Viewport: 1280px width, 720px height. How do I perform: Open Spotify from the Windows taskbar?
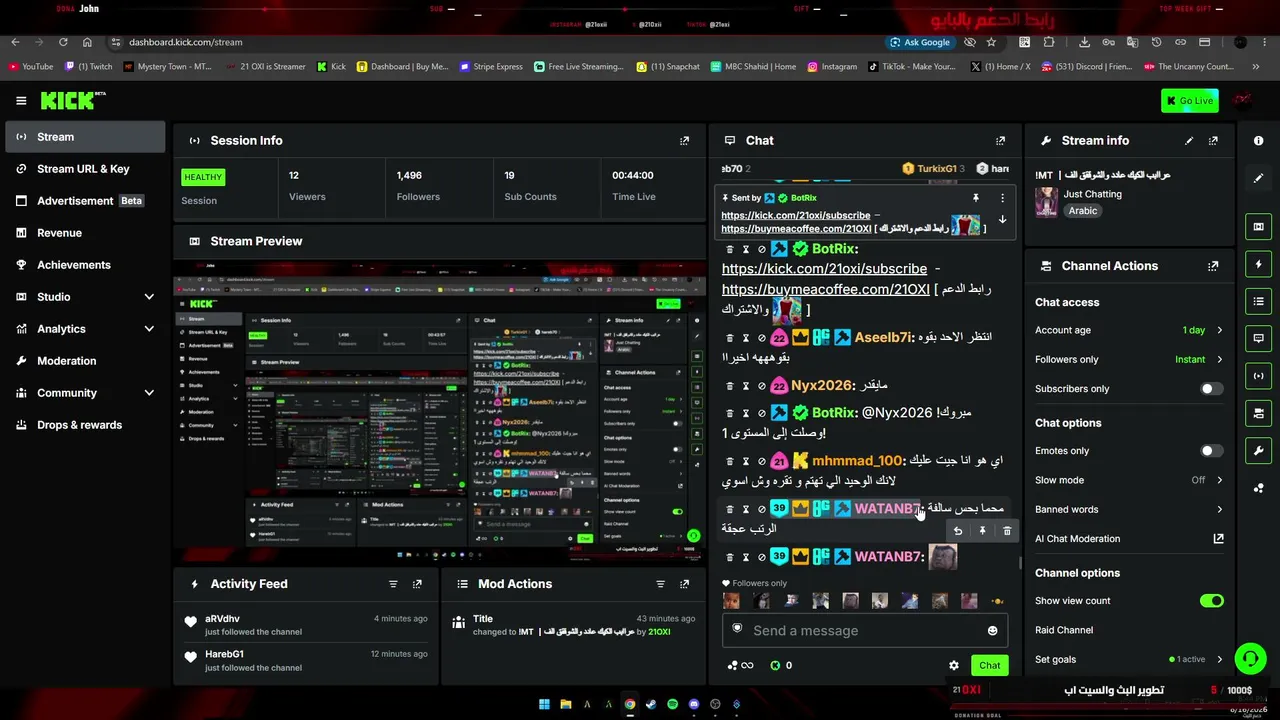pos(672,704)
